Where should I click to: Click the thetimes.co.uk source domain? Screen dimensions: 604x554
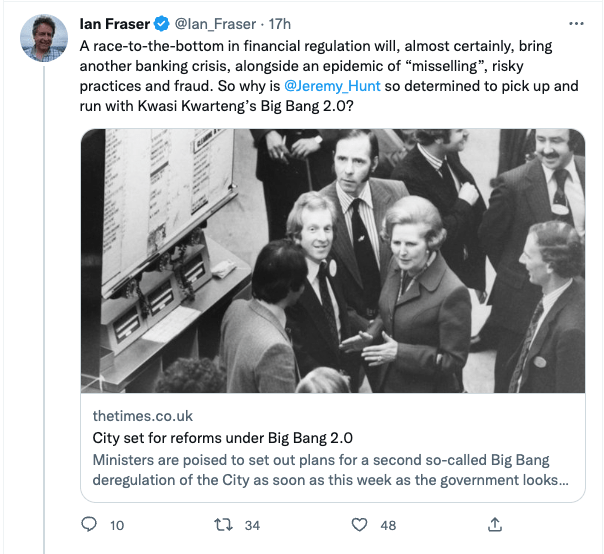[143, 415]
